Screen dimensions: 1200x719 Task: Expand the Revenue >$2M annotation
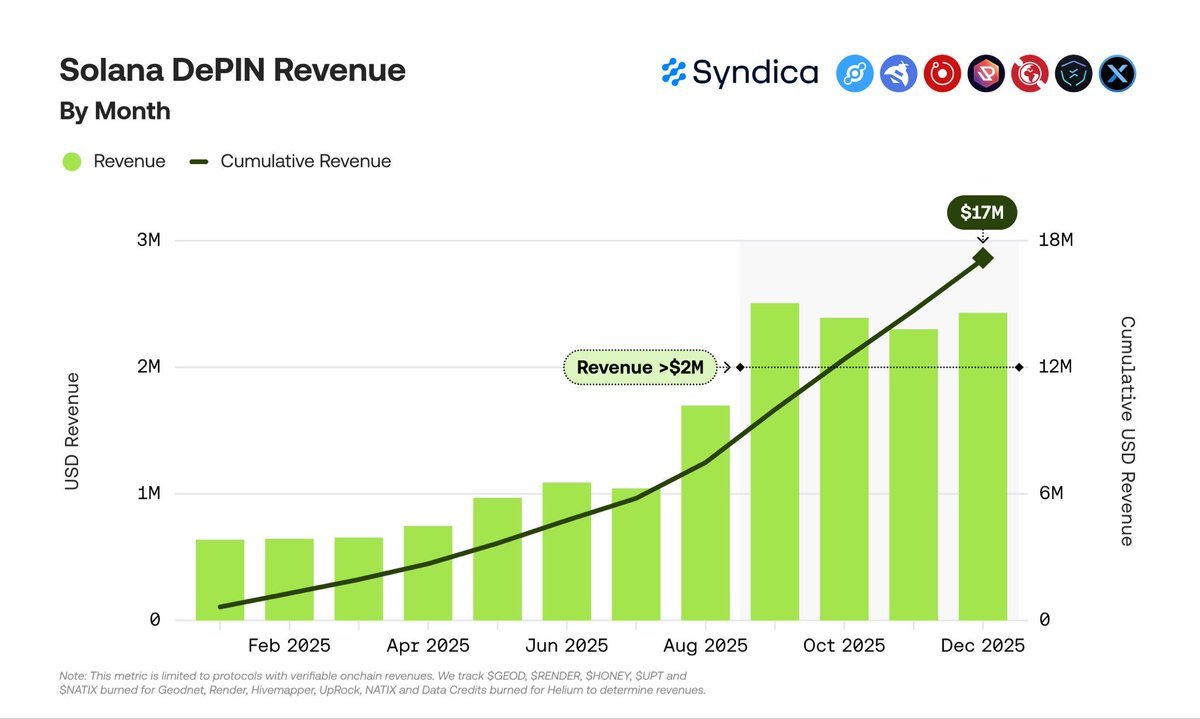tap(639, 367)
